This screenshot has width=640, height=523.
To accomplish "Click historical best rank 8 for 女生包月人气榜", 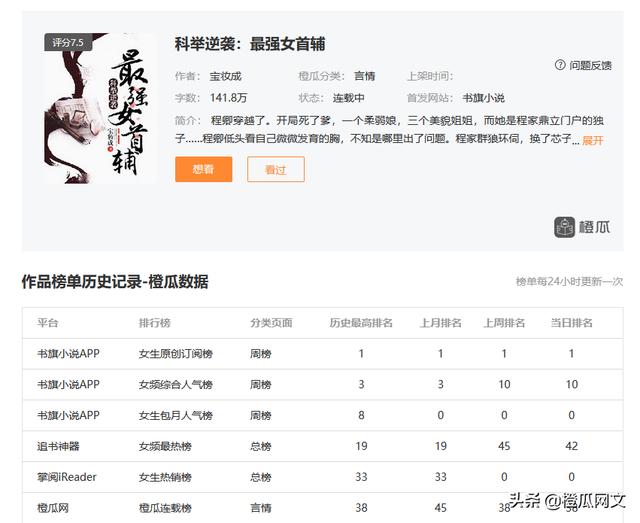I will 361,415.
